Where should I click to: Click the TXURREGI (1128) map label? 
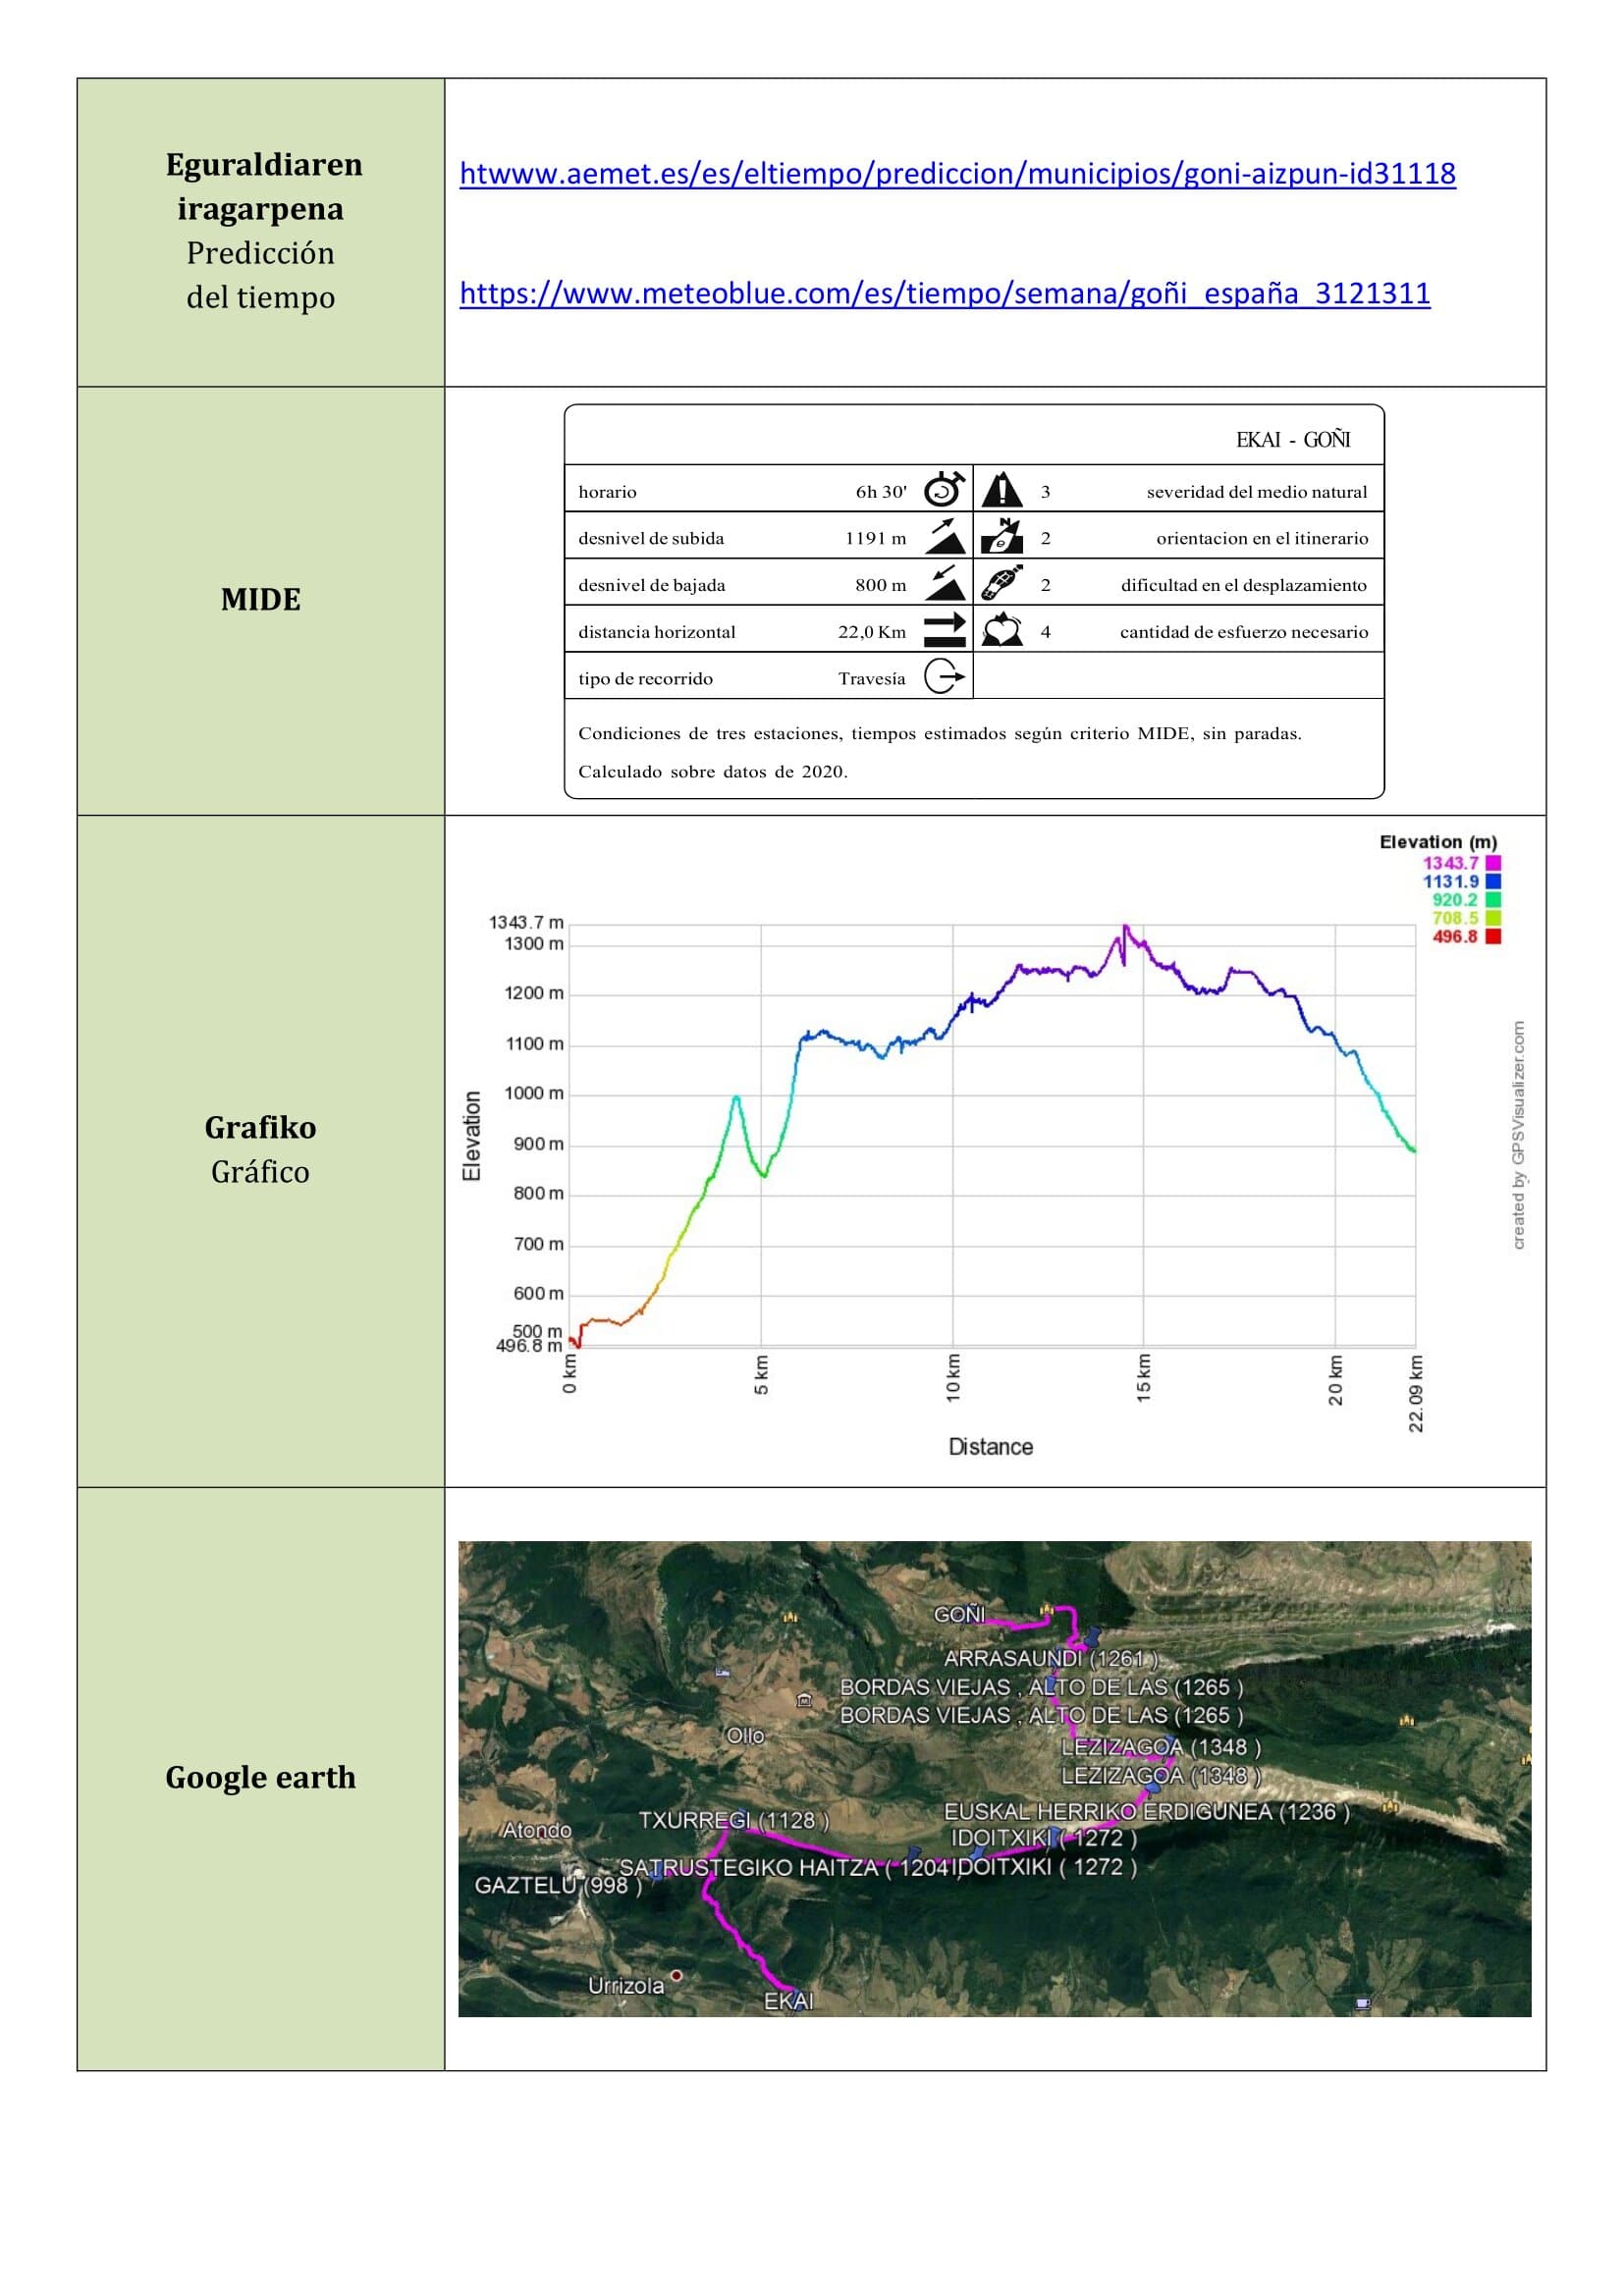point(733,1821)
